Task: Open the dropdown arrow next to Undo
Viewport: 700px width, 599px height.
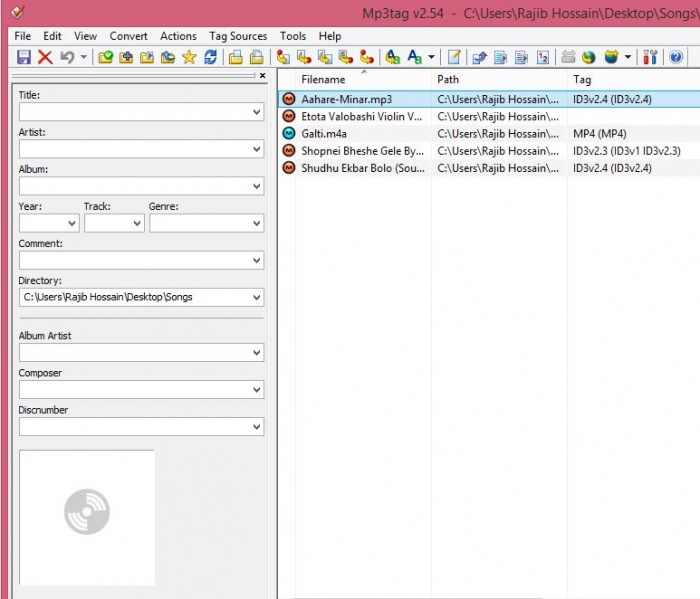Action: (x=83, y=57)
